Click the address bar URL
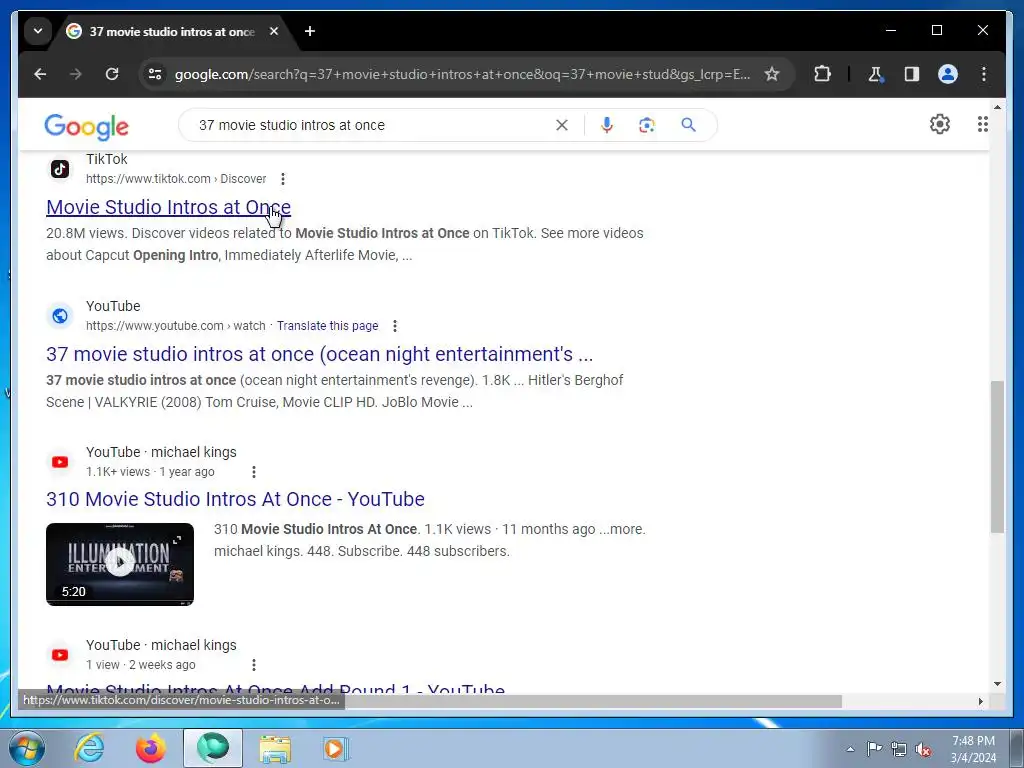The height and width of the screenshot is (768, 1024). coord(462,74)
